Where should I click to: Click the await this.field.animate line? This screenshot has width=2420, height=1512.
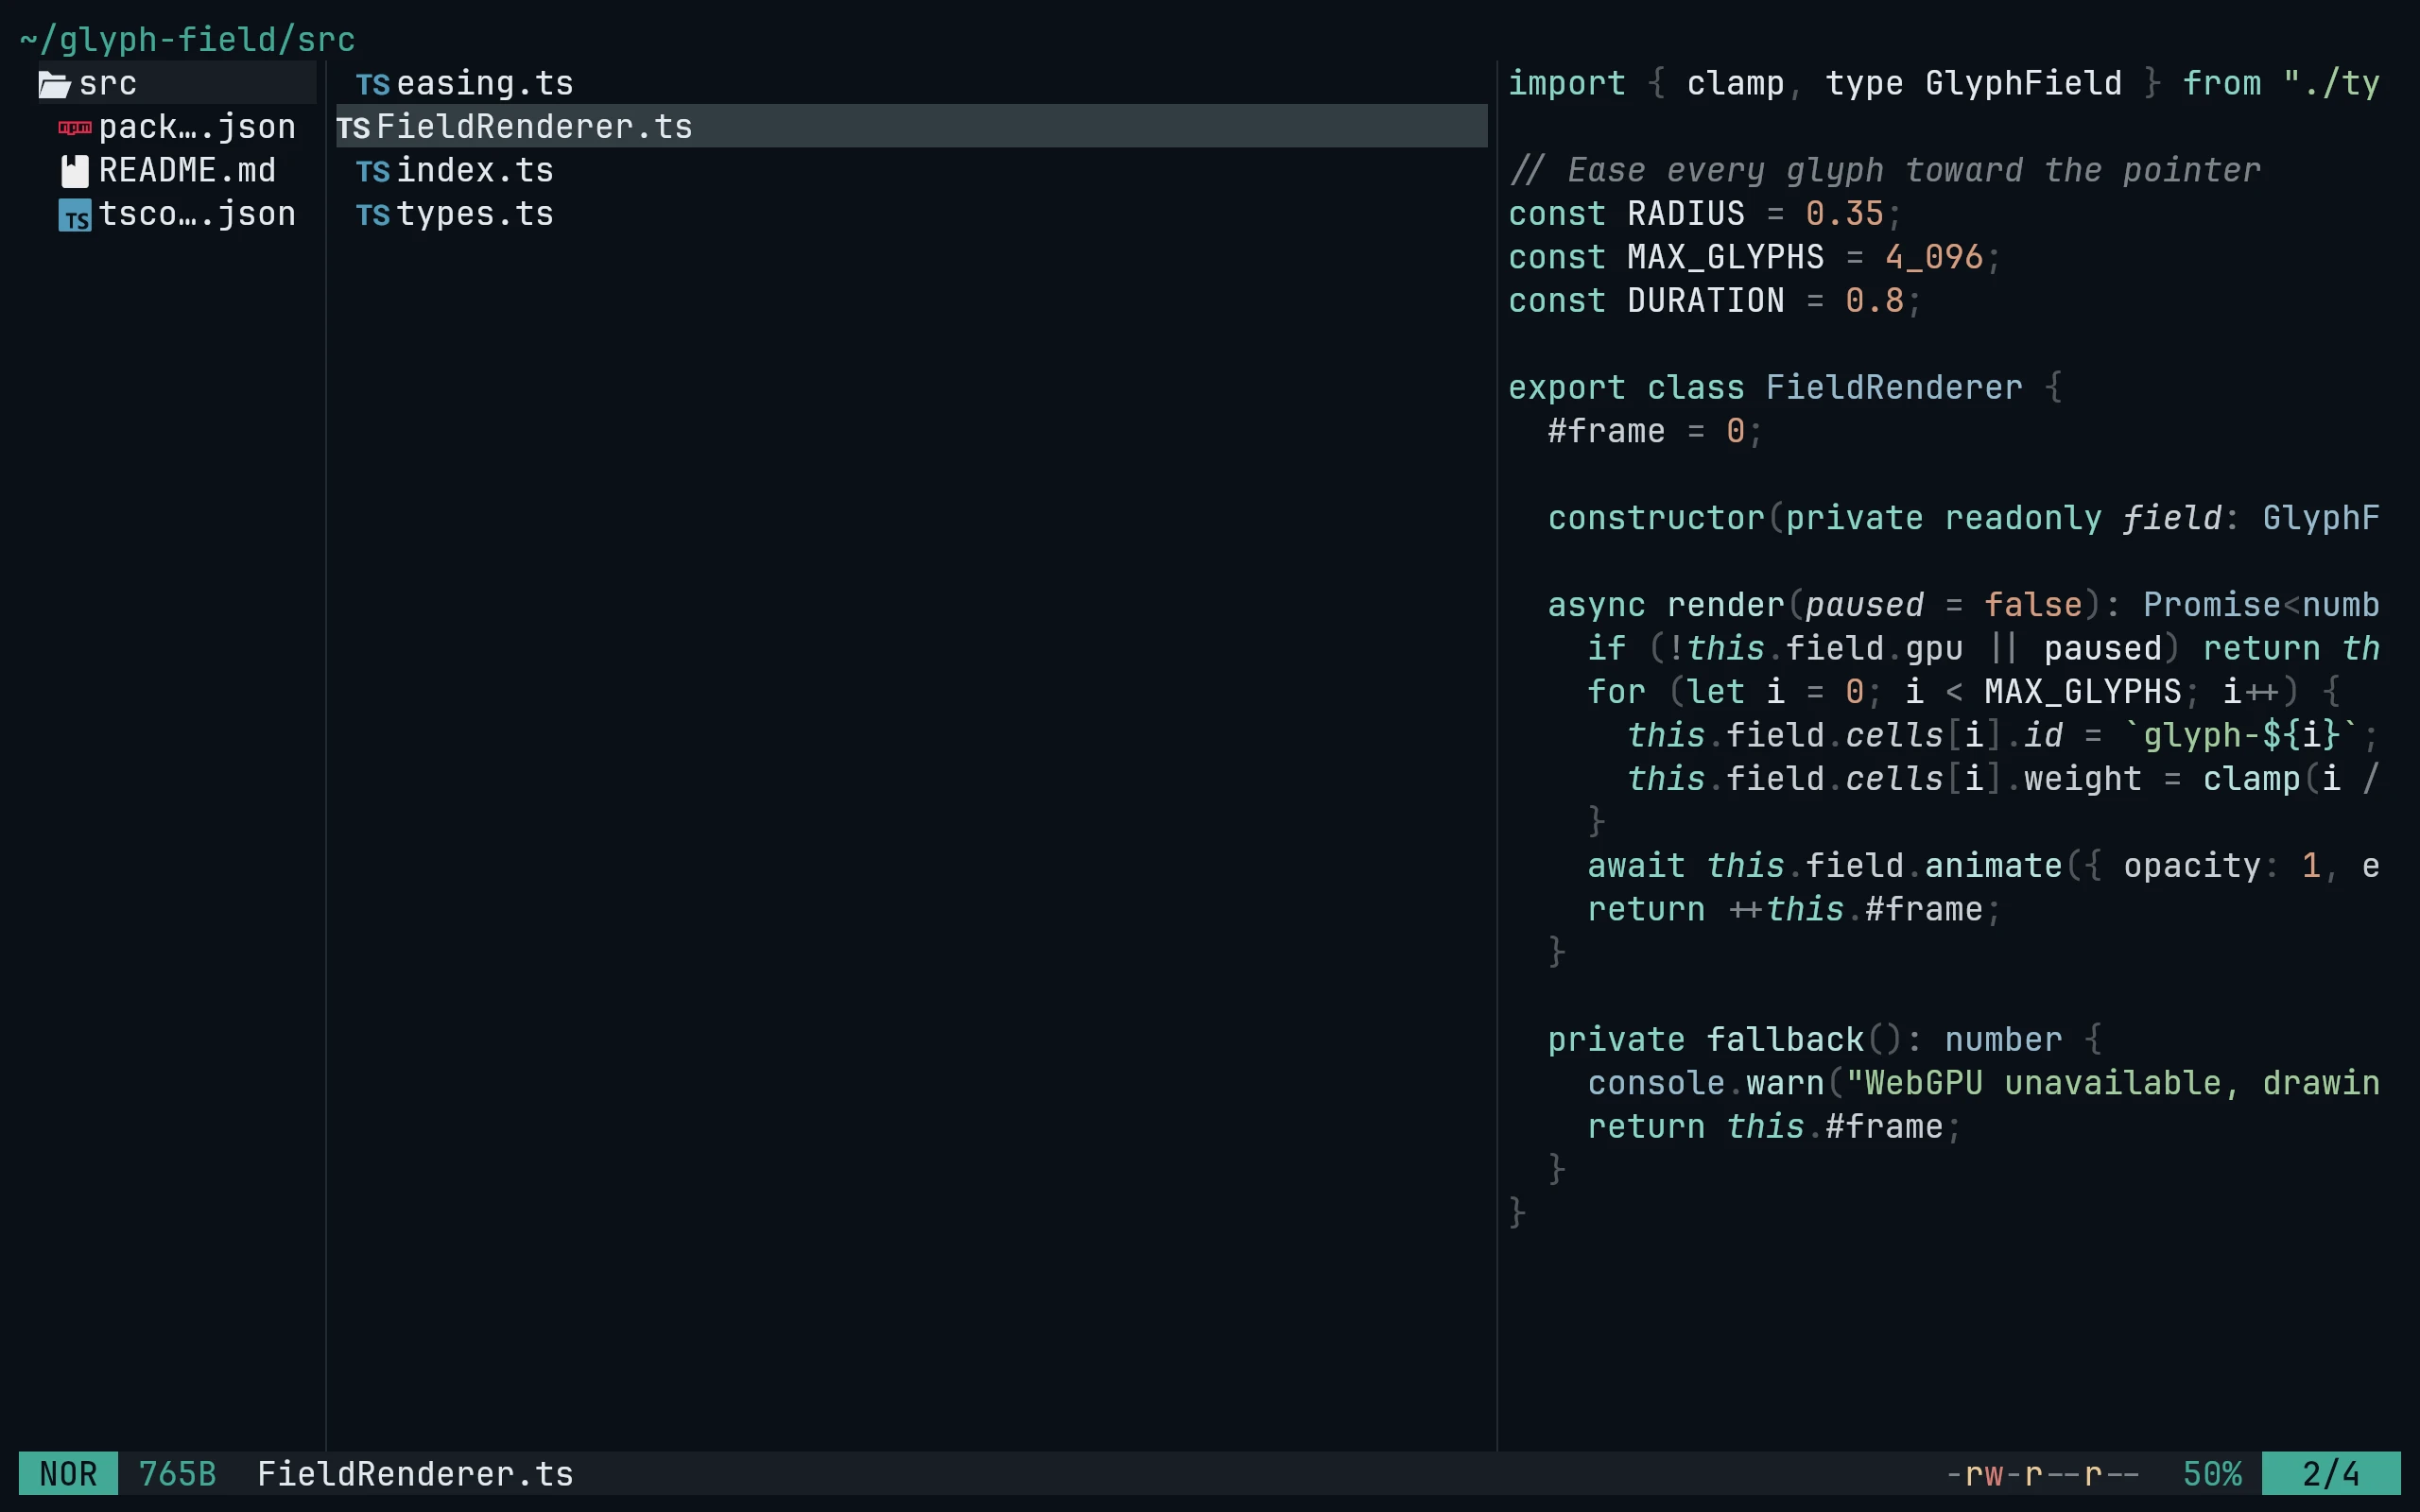1983,865
